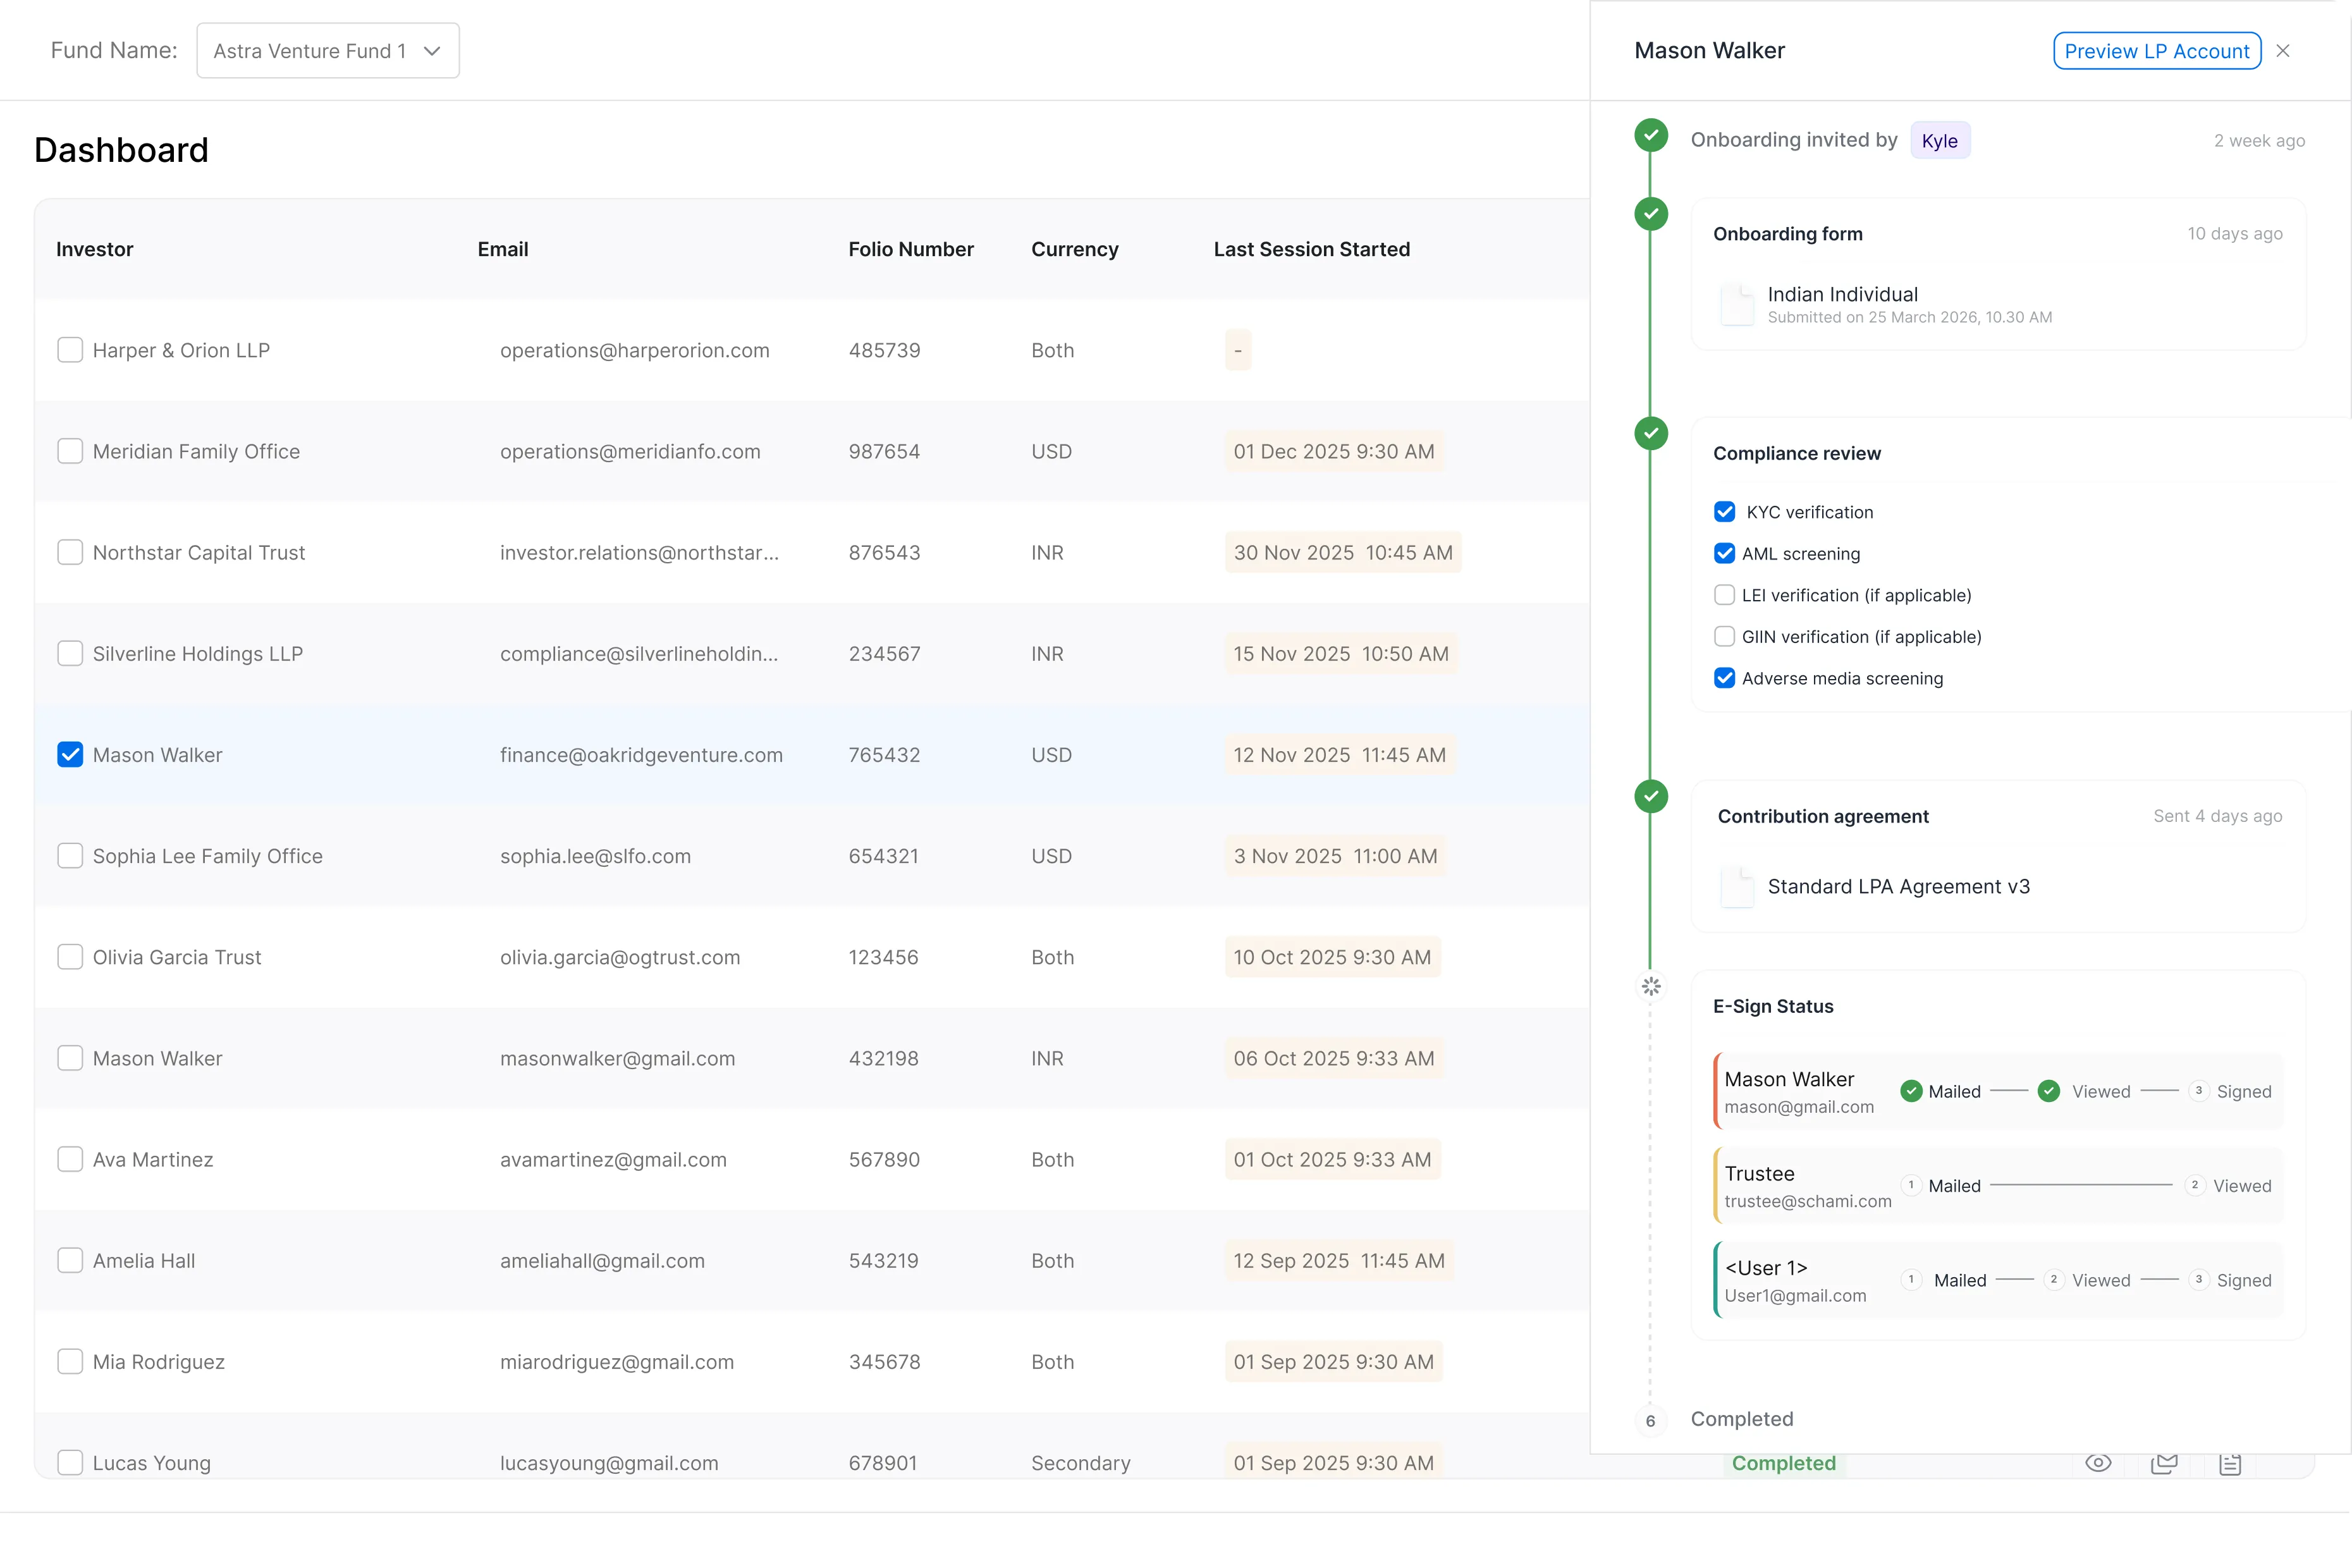2352x1568 pixels.
Task: Close the Mason Walker side panel
Action: pyautogui.click(x=2283, y=51)
